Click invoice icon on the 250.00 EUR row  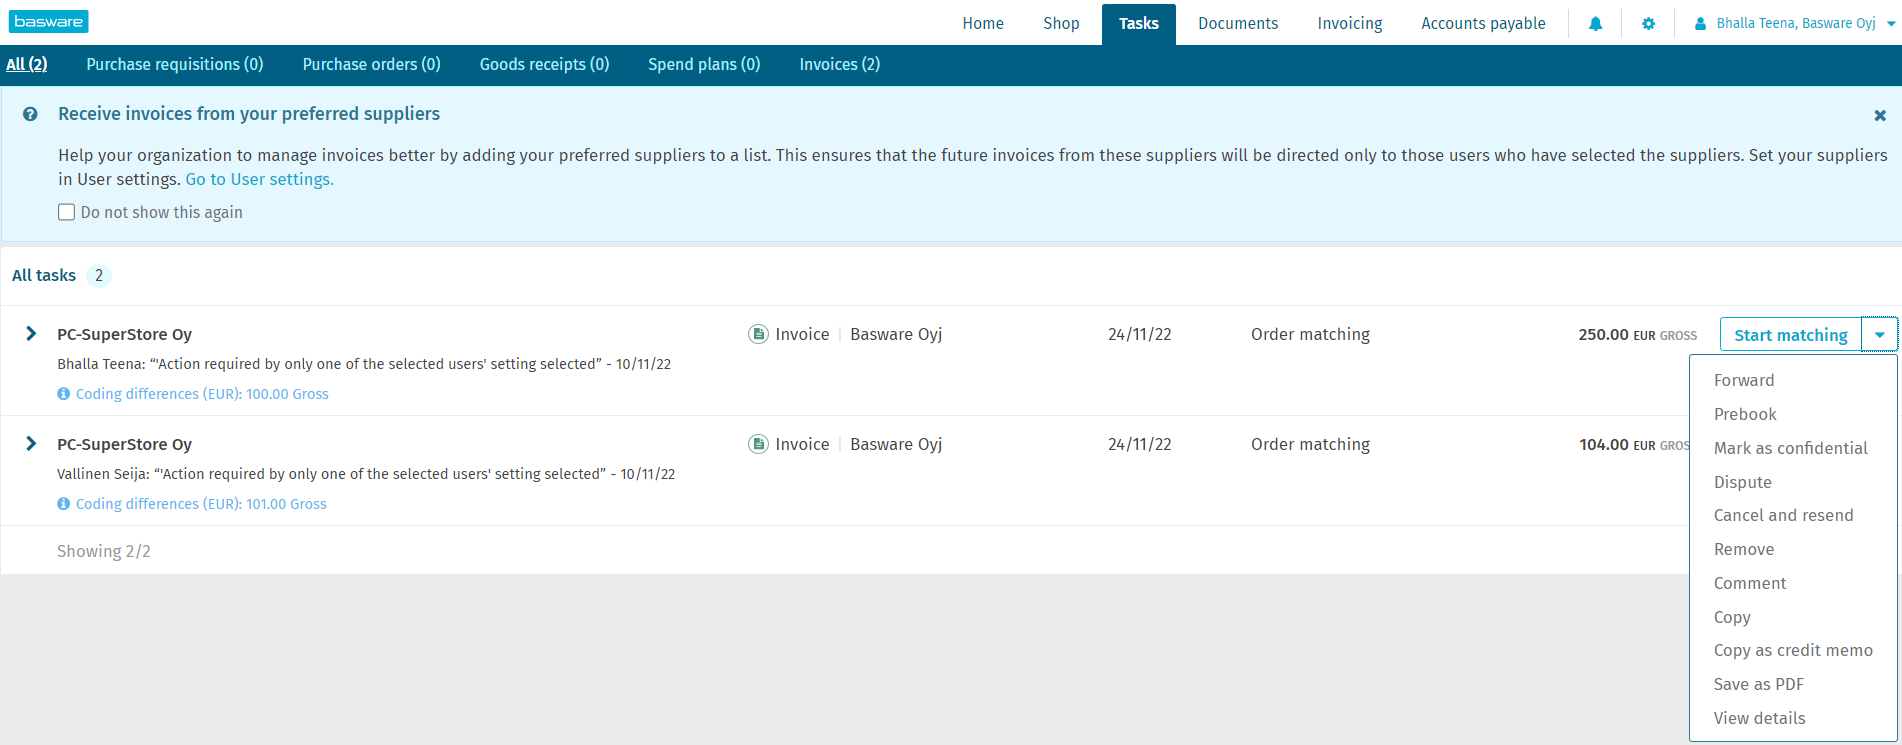pos(758,334)
